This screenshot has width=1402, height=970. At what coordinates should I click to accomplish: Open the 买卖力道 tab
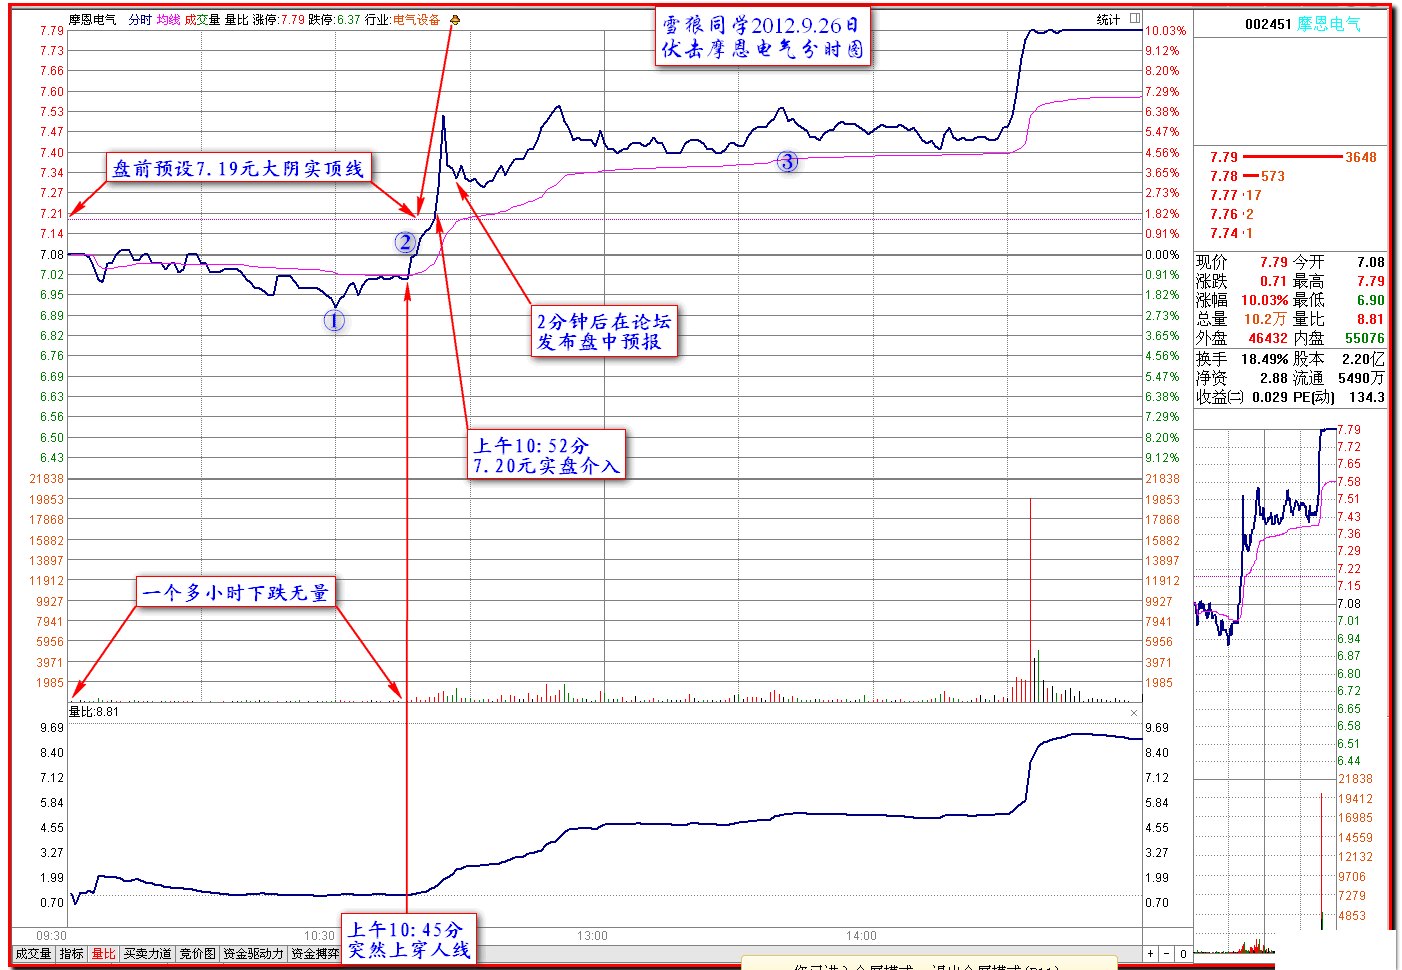point(147,954)
